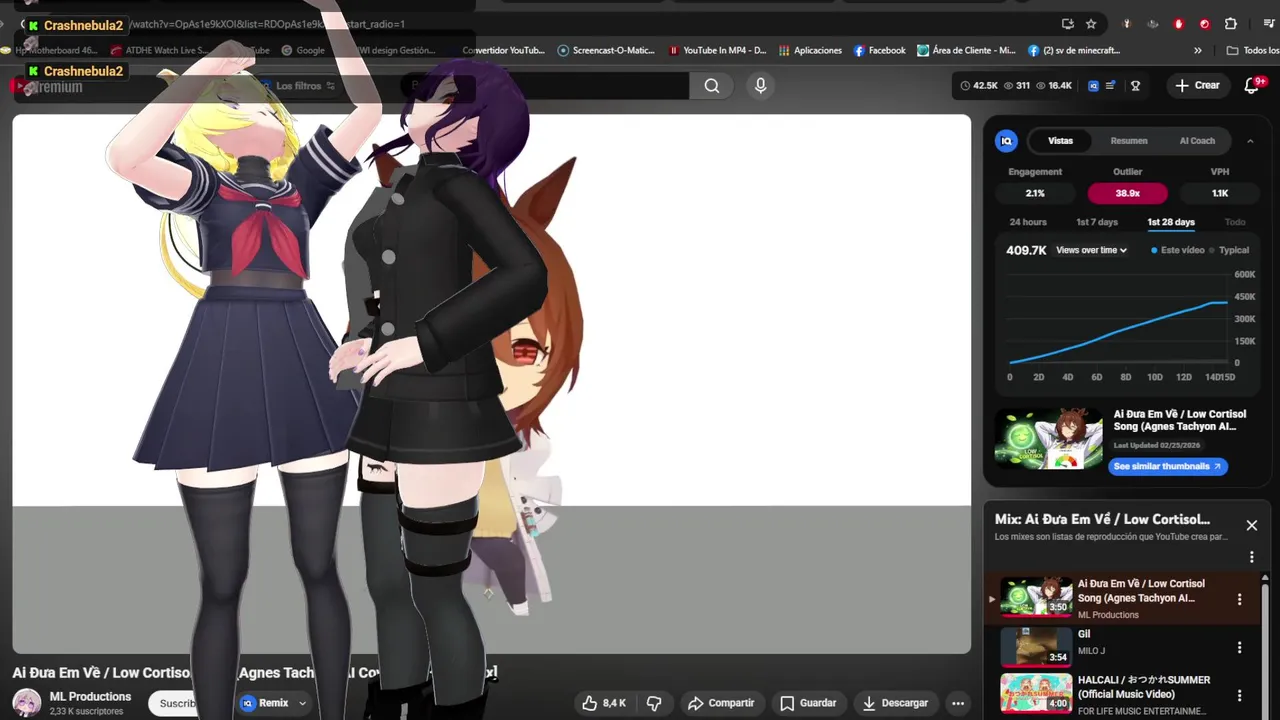Toggle Este vídeo chart series
This screenshot has height=720, width=1280.
(1178, 250)
